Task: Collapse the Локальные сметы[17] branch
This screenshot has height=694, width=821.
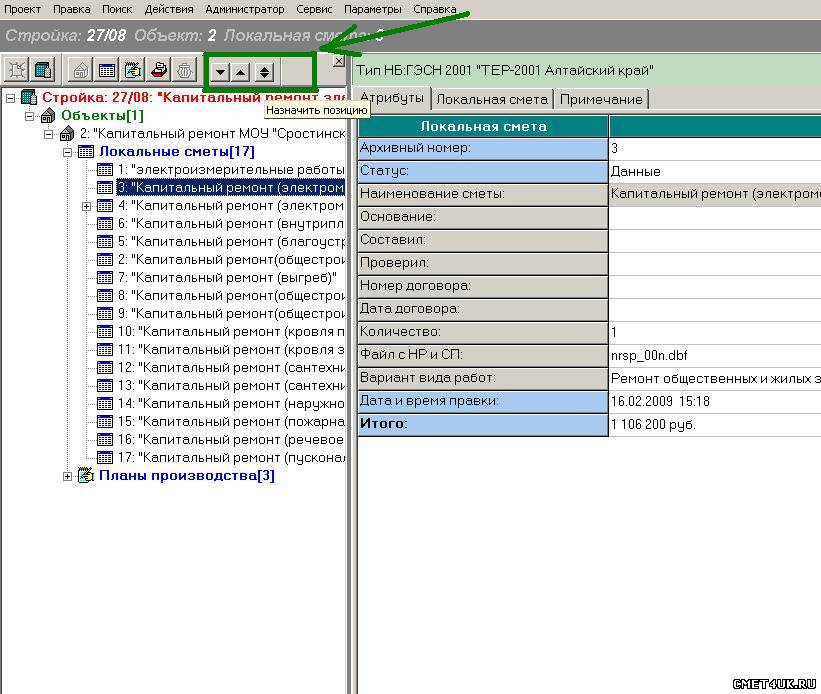Action: point(68,152)
